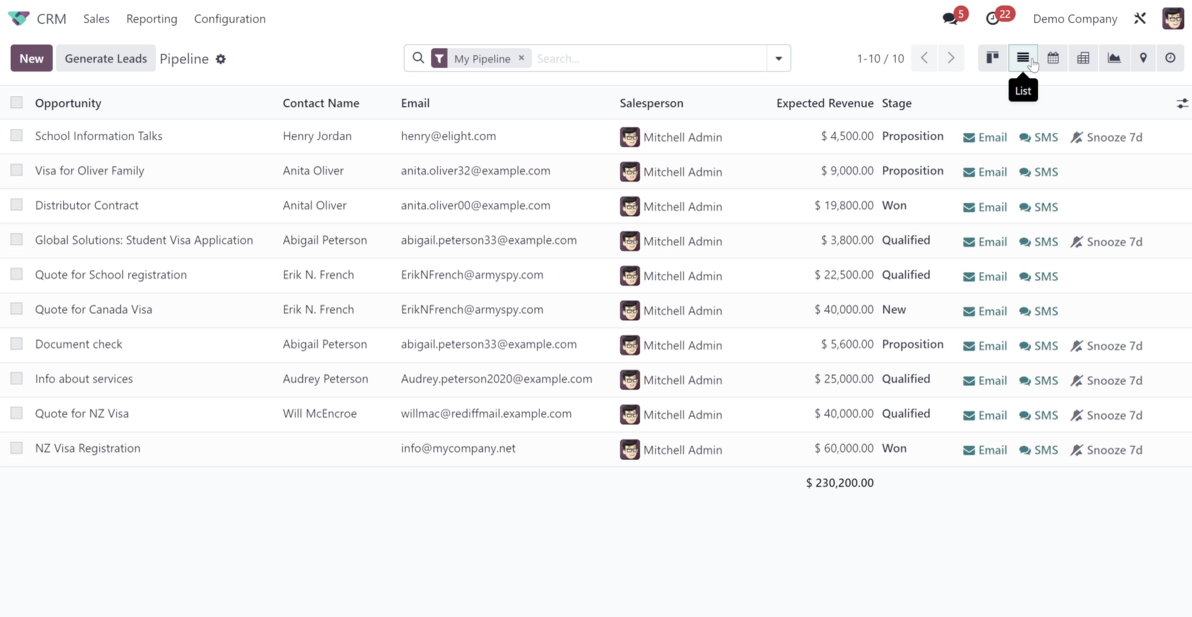The height and width of the screenshot is (617, 1192).
Task: Switch to Kanban view
Action: coord(993,58)
